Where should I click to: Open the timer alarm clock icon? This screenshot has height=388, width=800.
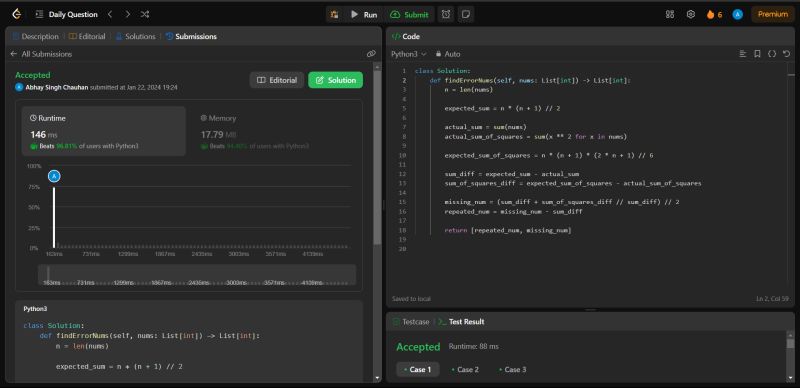click(446, 14)
